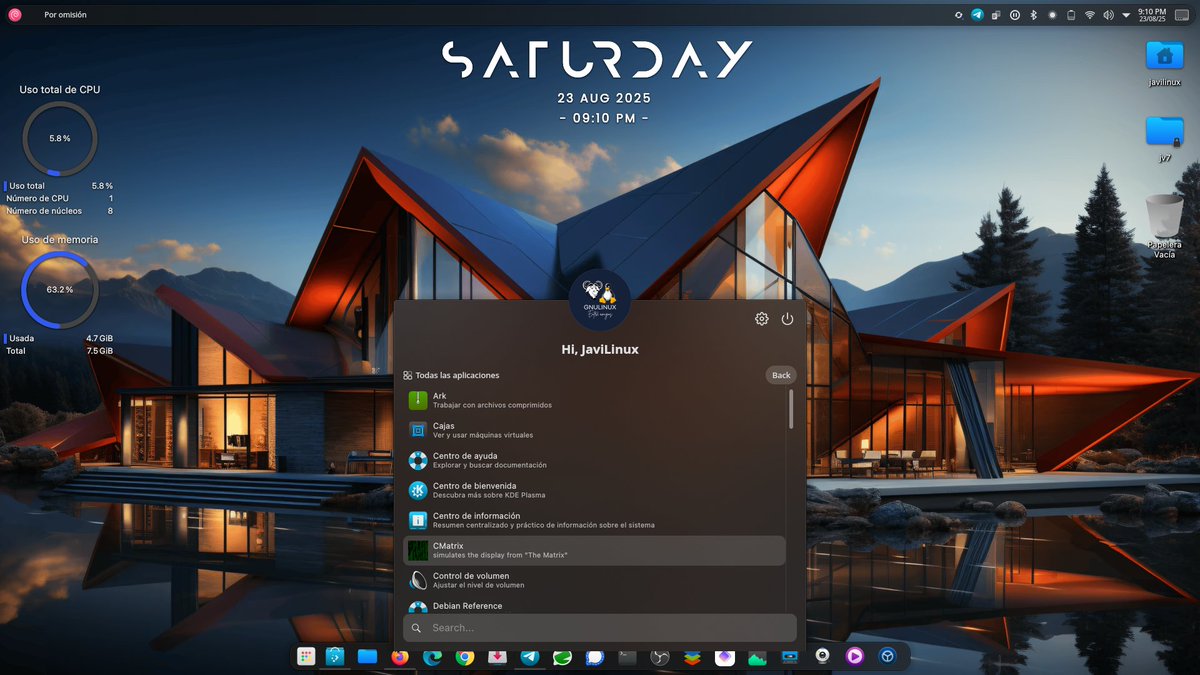
Task: Open purple media player in dock
Action: coord(855,657)
